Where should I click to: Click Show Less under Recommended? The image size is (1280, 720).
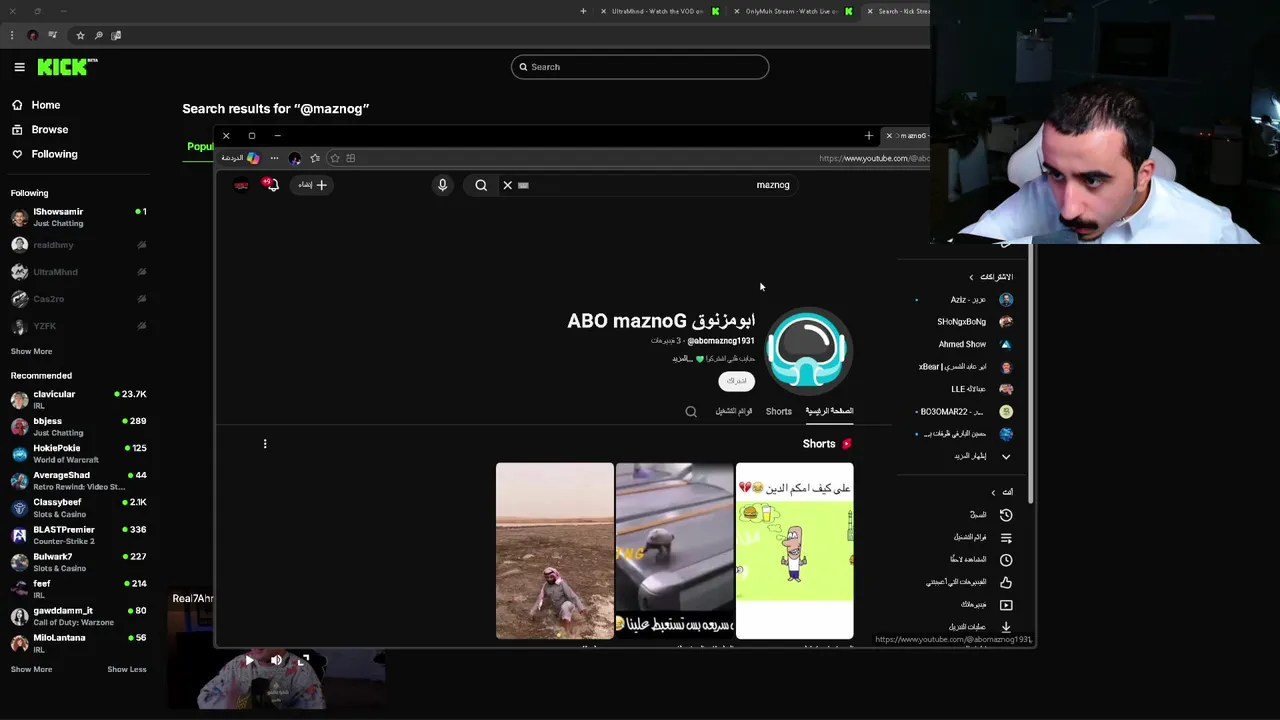pos(127,669)
